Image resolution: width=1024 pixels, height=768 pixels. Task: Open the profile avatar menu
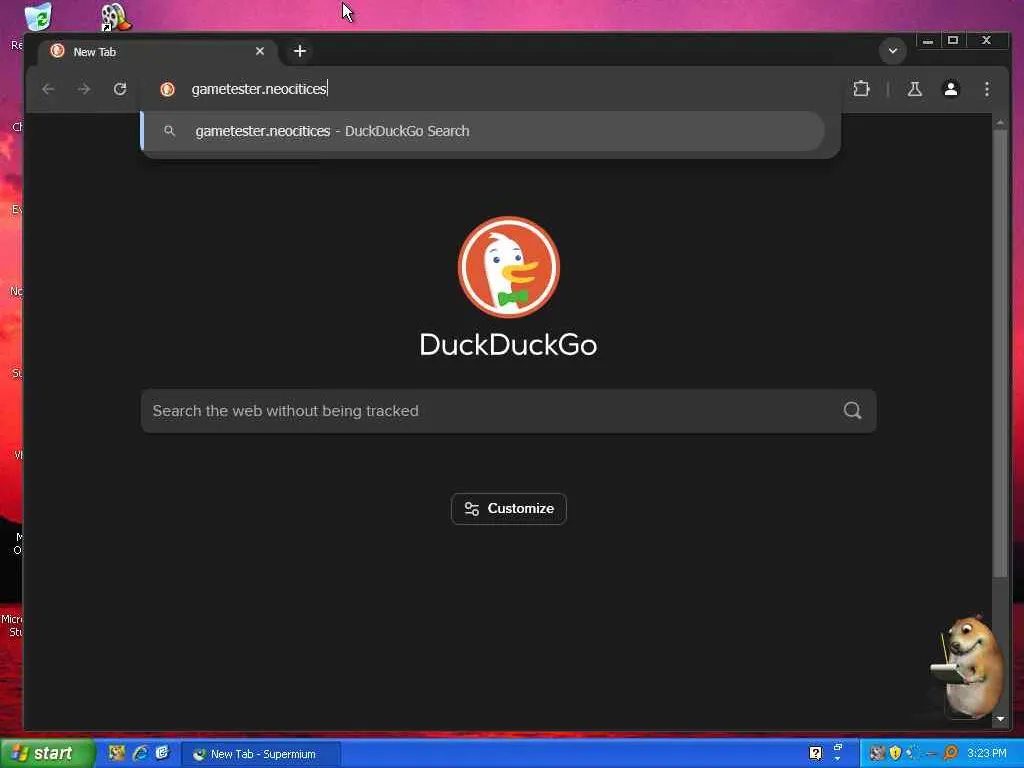pyautogui.click(x=951, y=89)
